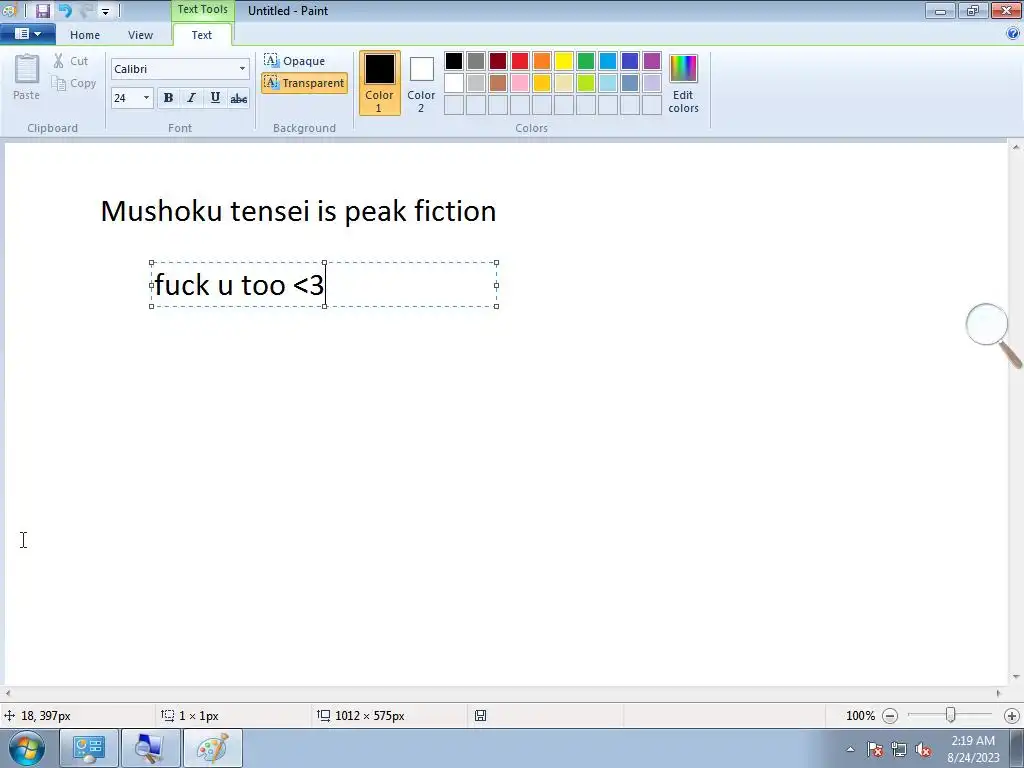Expand the font size dropdown arrow
1024x768 pixels.
tap(146, 98)
